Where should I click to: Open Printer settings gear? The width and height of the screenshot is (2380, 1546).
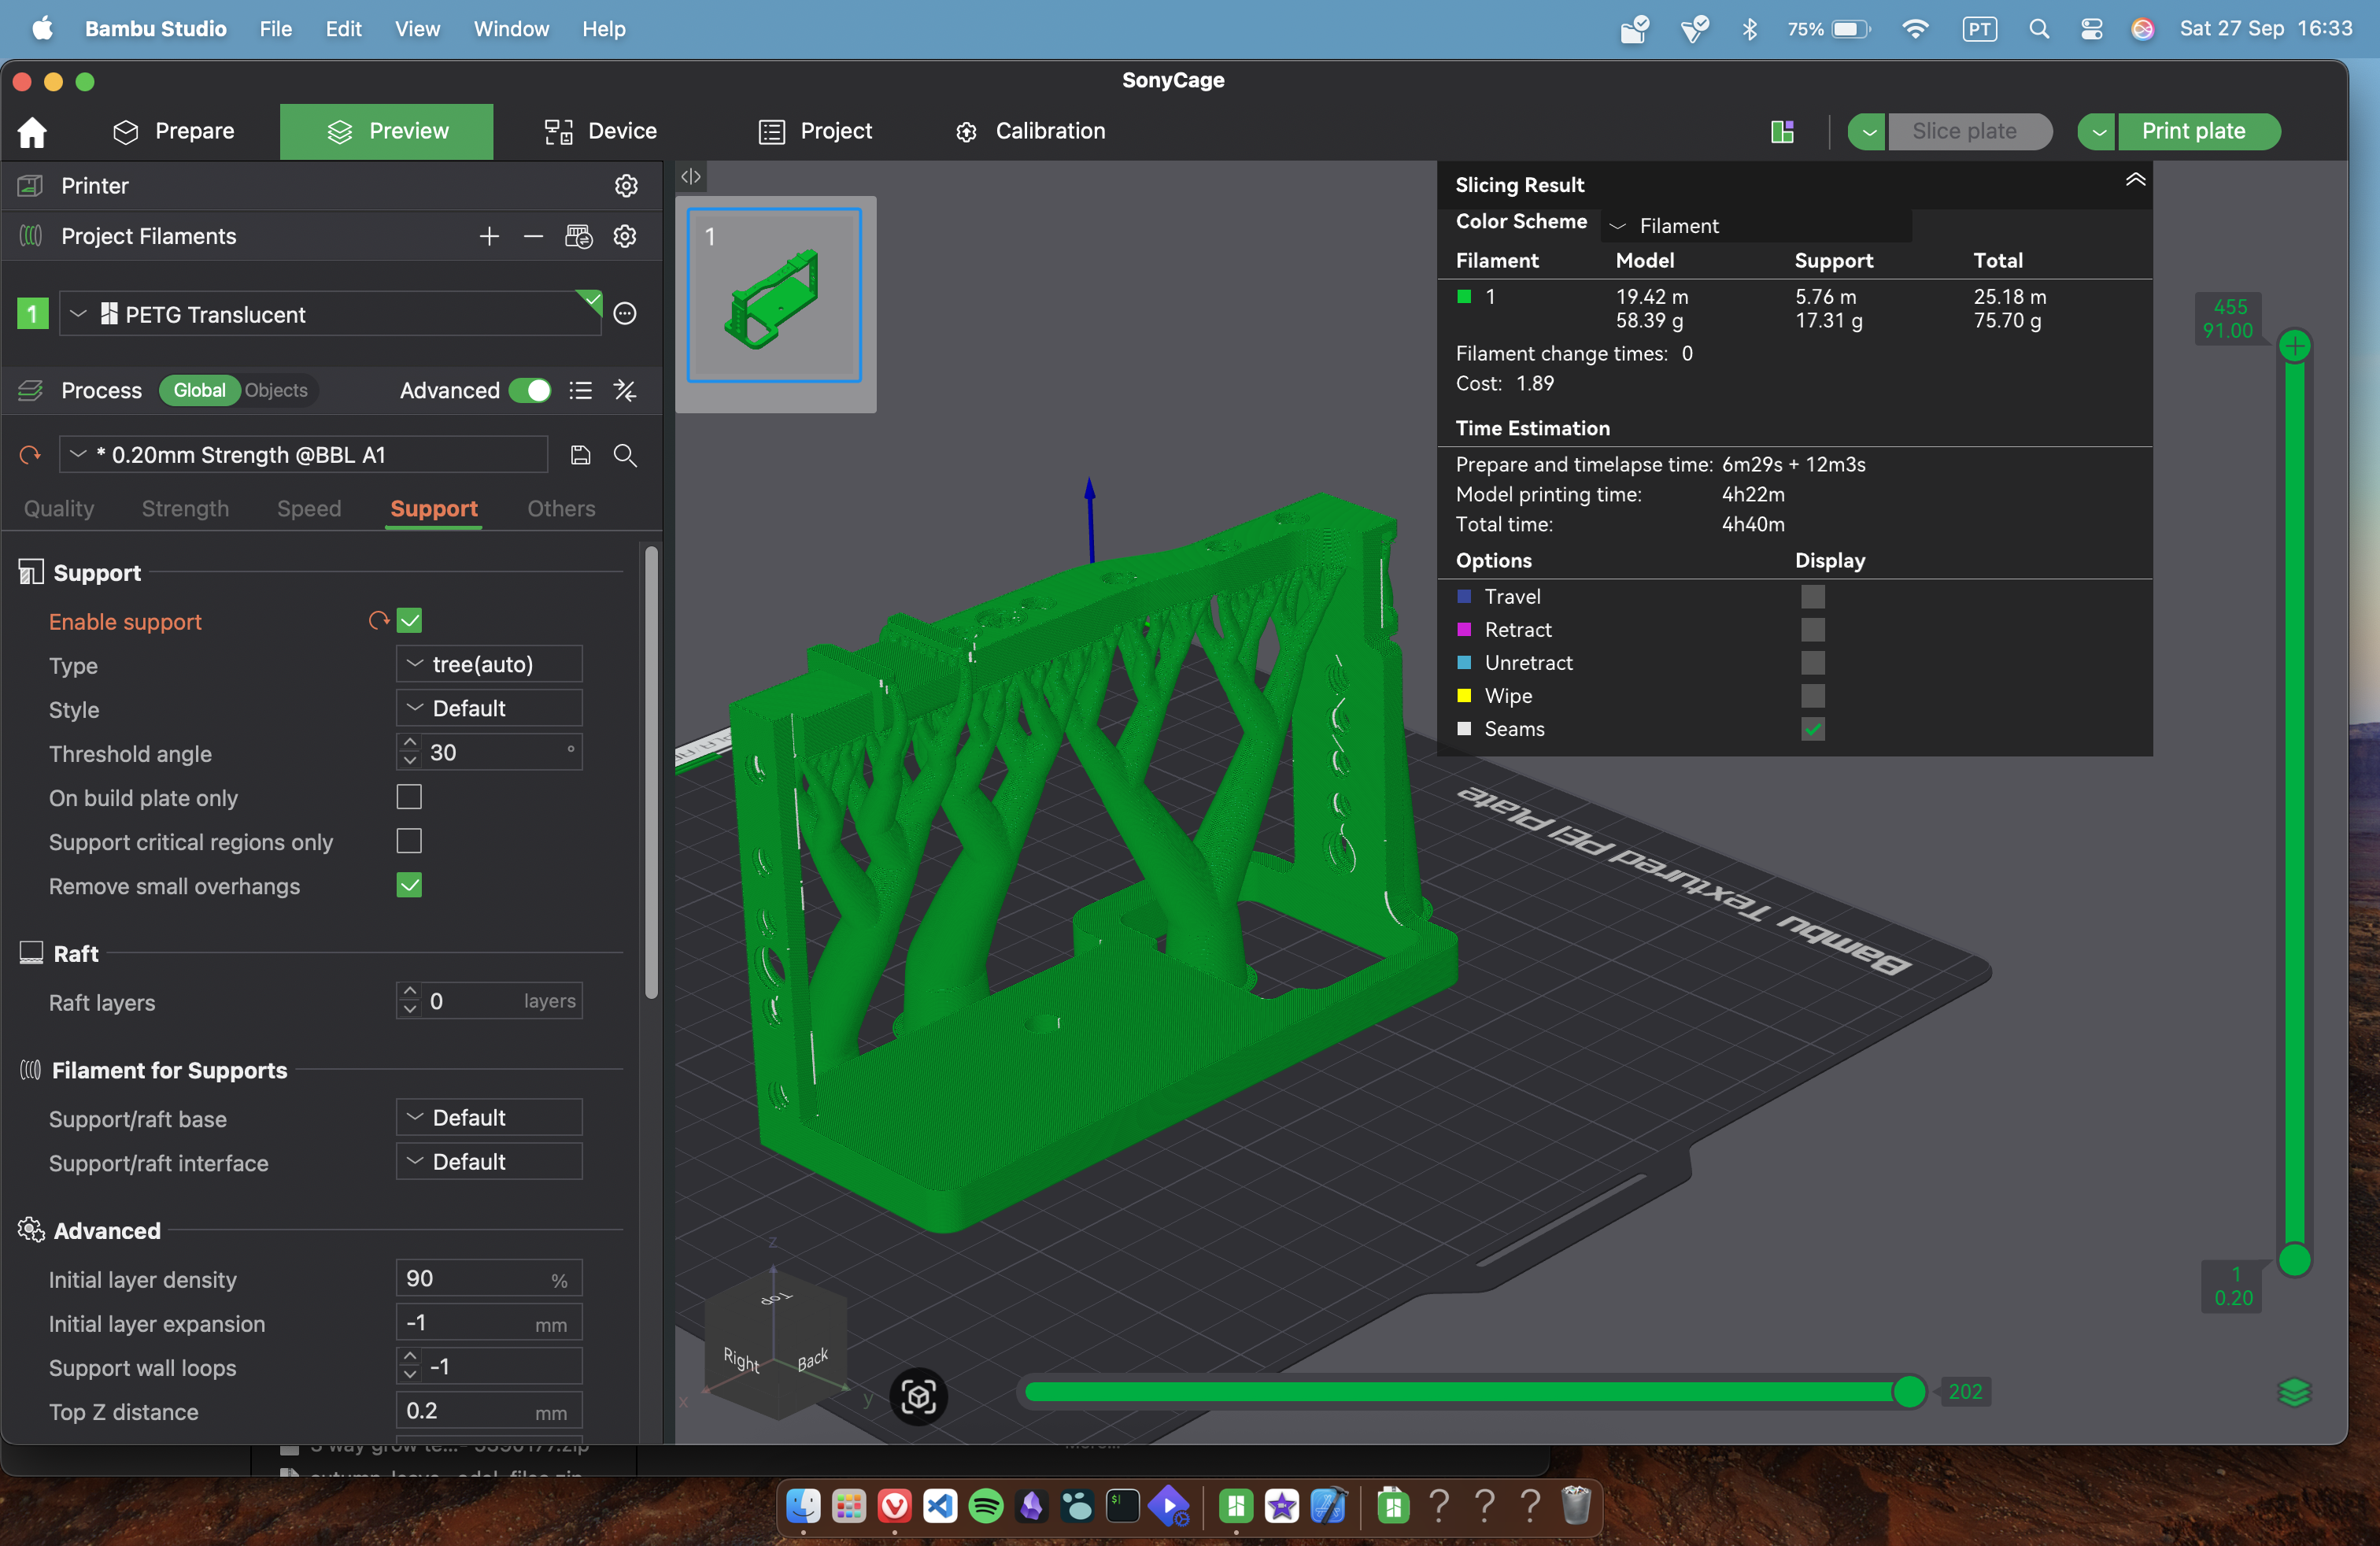pos(626,186)
